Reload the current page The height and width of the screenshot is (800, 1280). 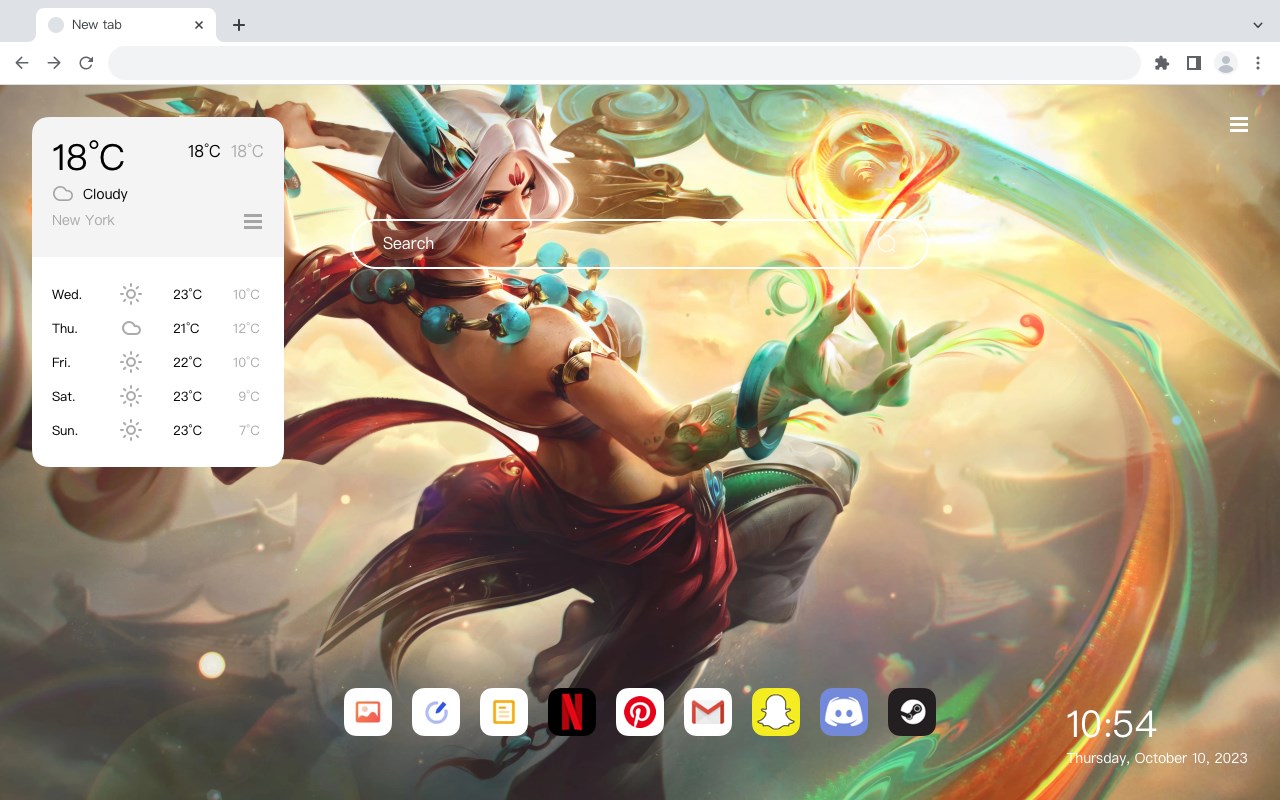86,63
